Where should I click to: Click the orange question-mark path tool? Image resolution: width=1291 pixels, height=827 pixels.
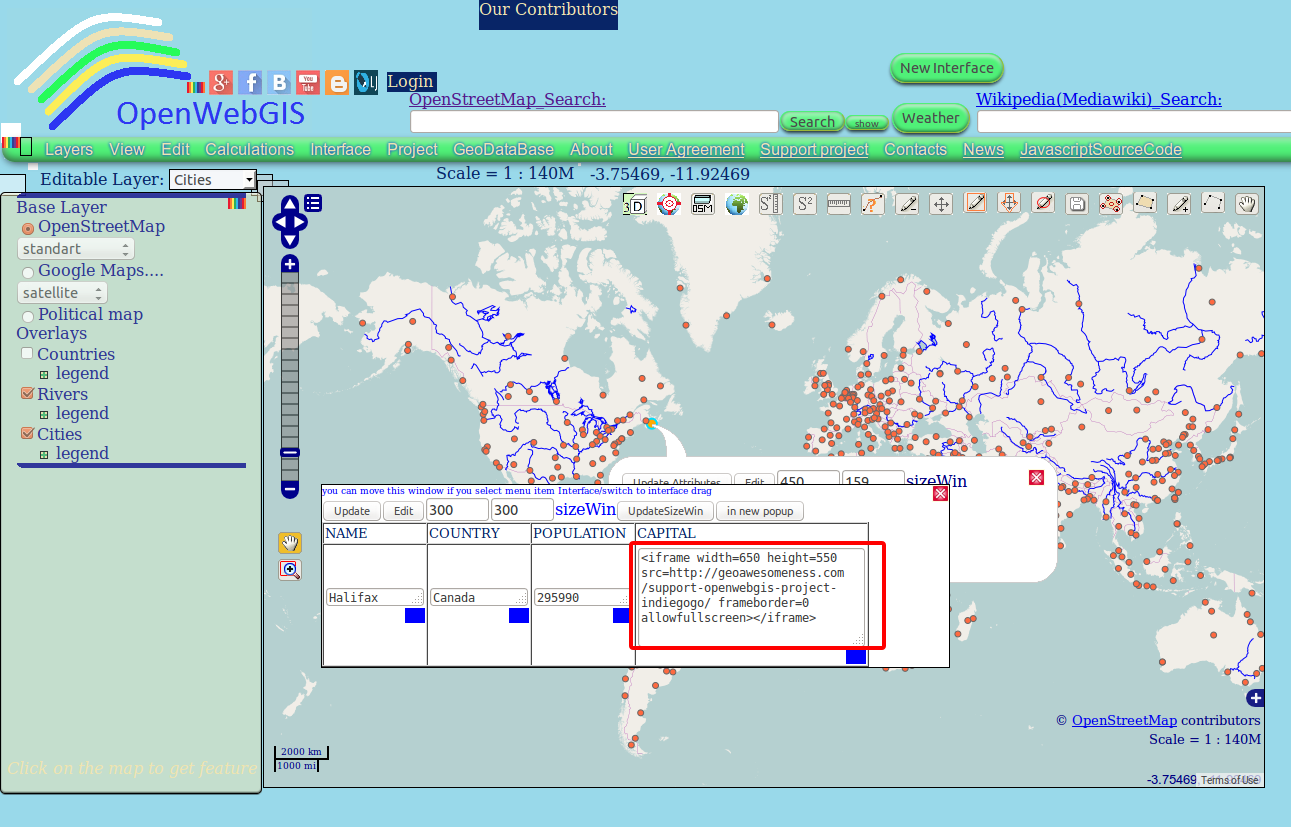[873, 204]
